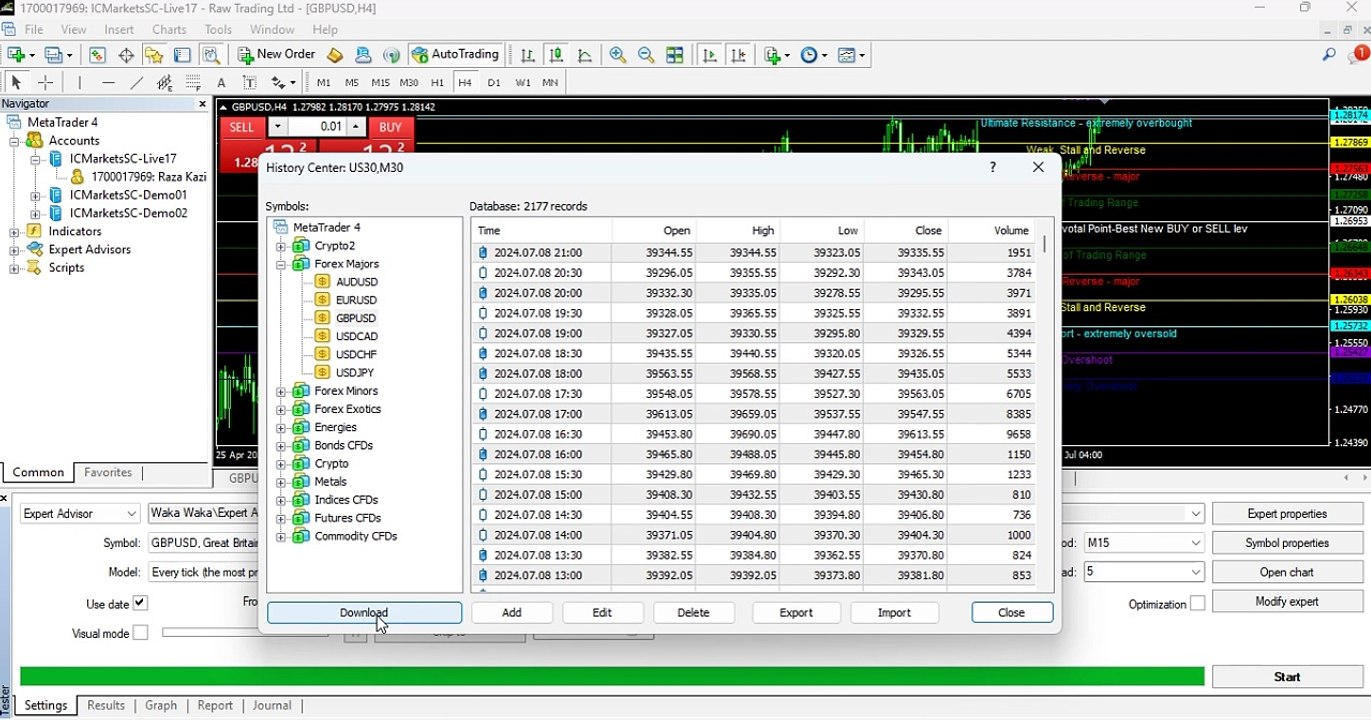Switch chart to bar chart icon
1371x720 pixels.
tap(527, 55)
